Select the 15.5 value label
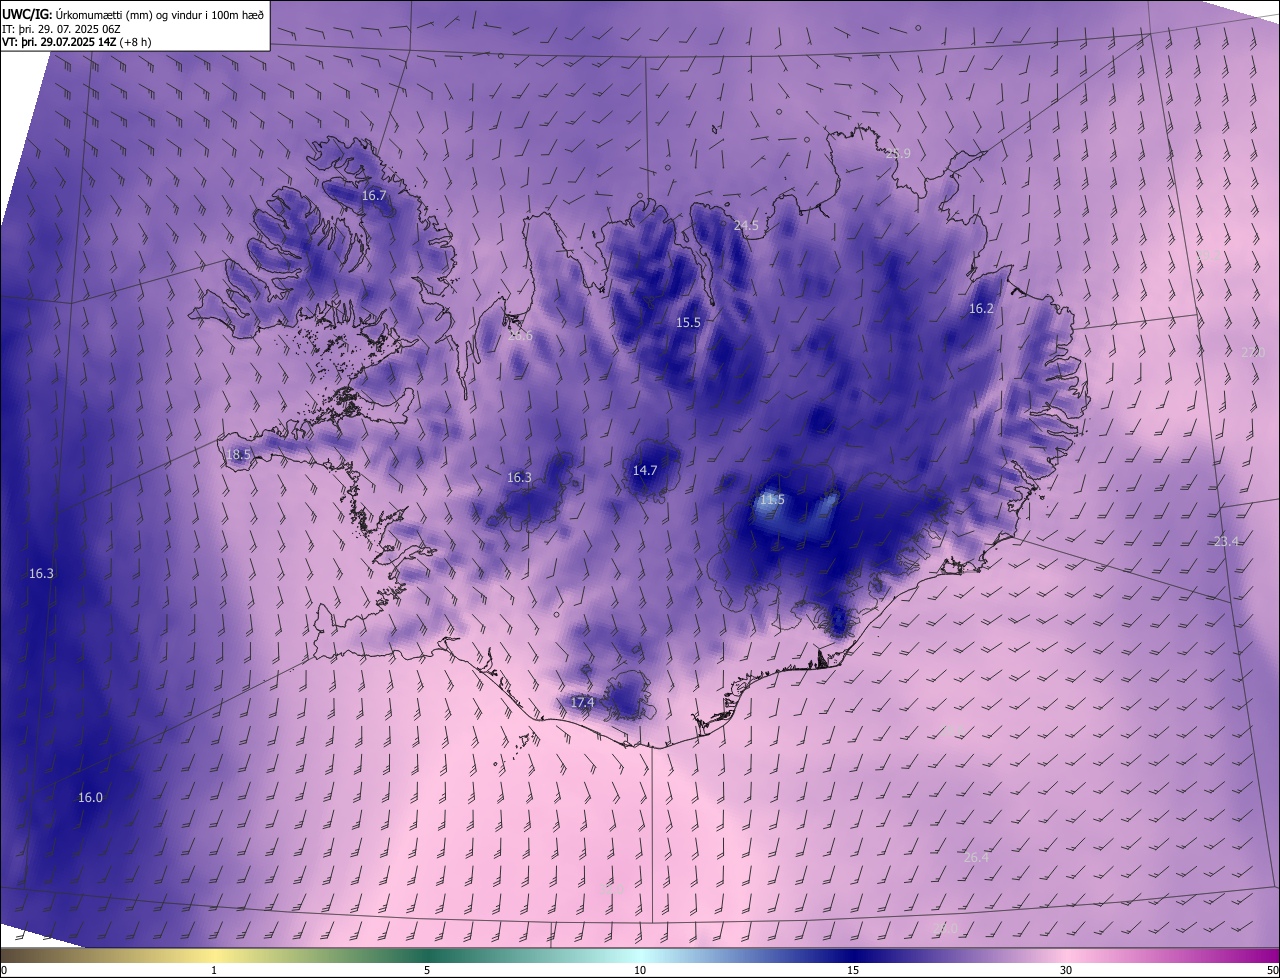Screen dimensions: 1280x978 (x=688, y=322)
